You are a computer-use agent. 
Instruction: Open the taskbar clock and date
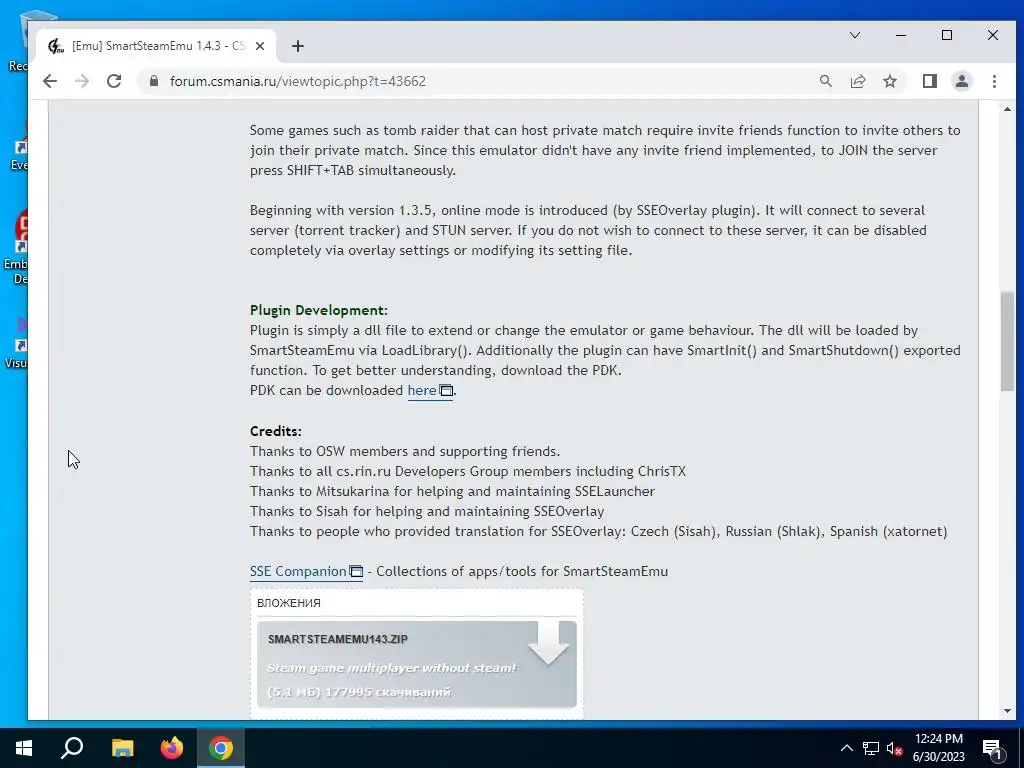938,748
